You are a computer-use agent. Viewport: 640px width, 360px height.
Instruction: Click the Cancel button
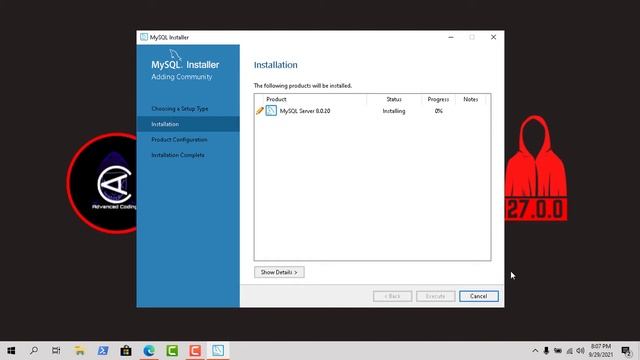point(478,296)
